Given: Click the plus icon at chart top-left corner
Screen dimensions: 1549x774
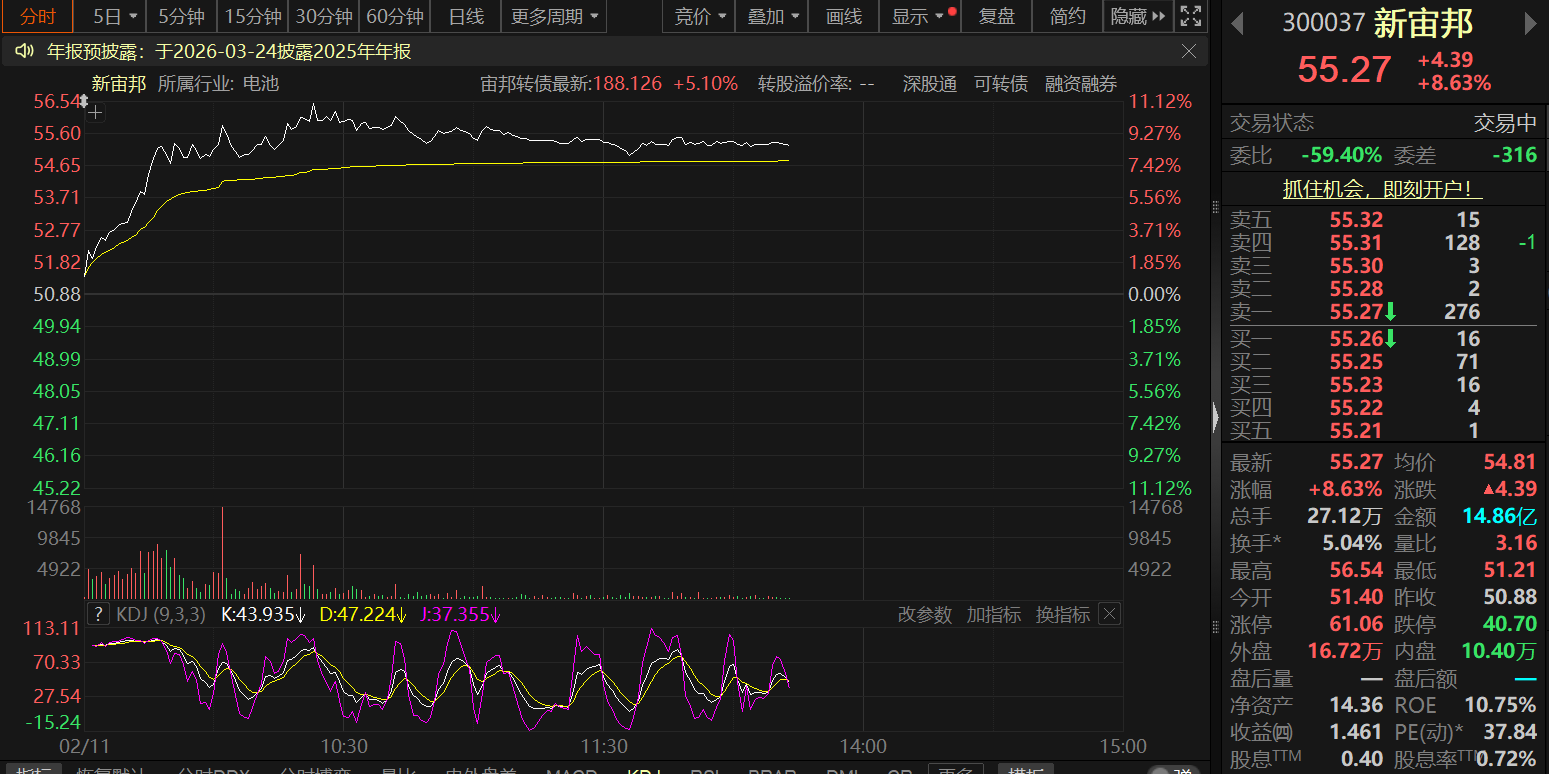Looking at the screenshot, I should (x=95, y=113).
